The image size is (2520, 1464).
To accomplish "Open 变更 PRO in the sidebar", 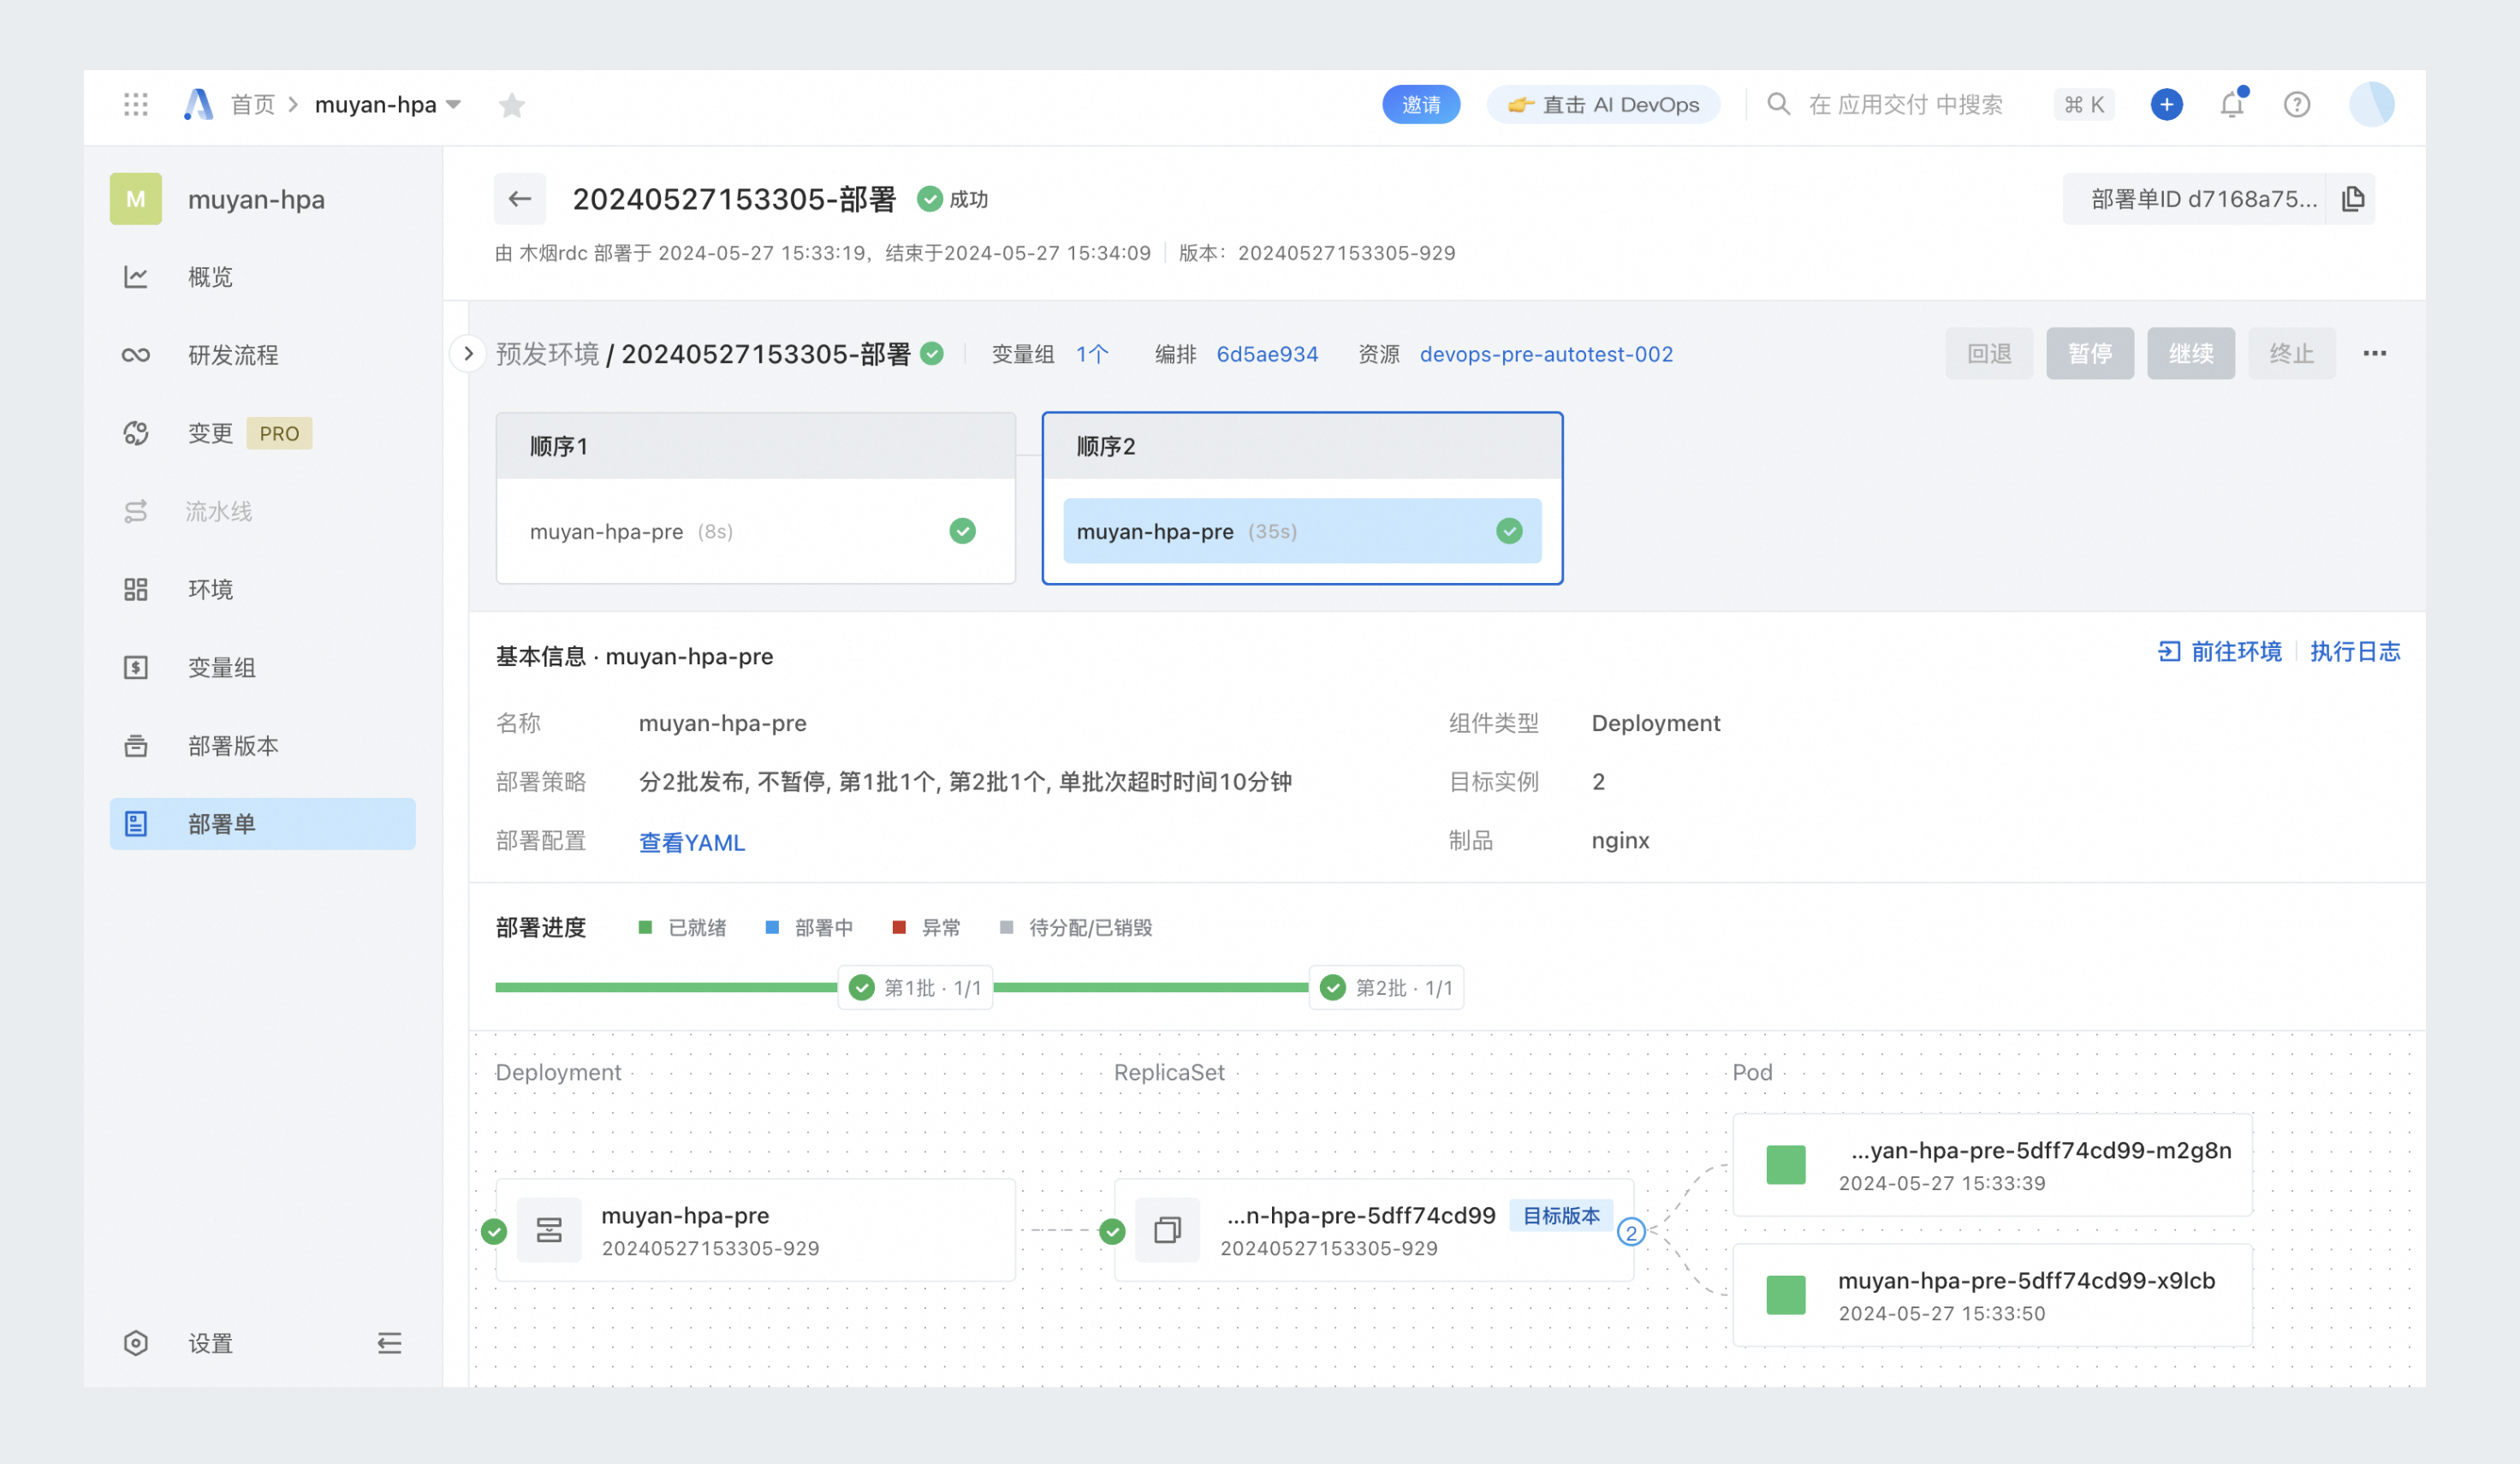I will point(262,433).
